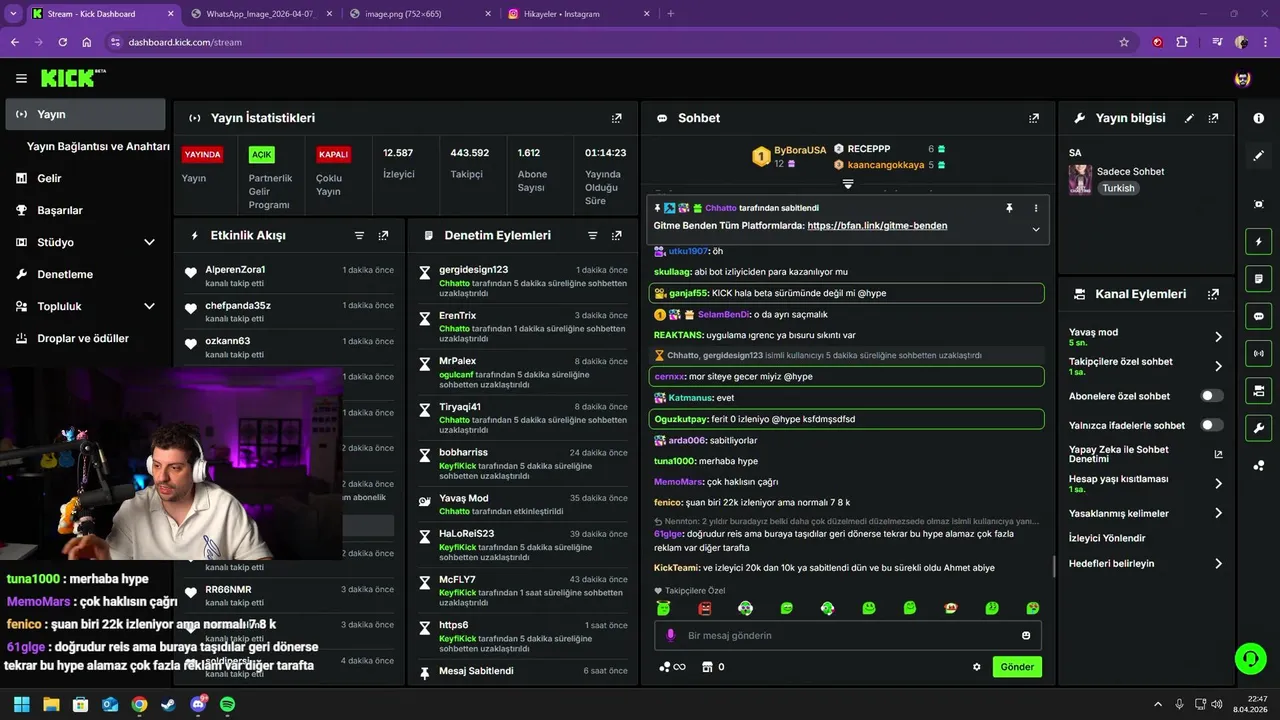Select Yayın in the sidebar
This screenshot has height=720, width=1280.
coord(85,114)
